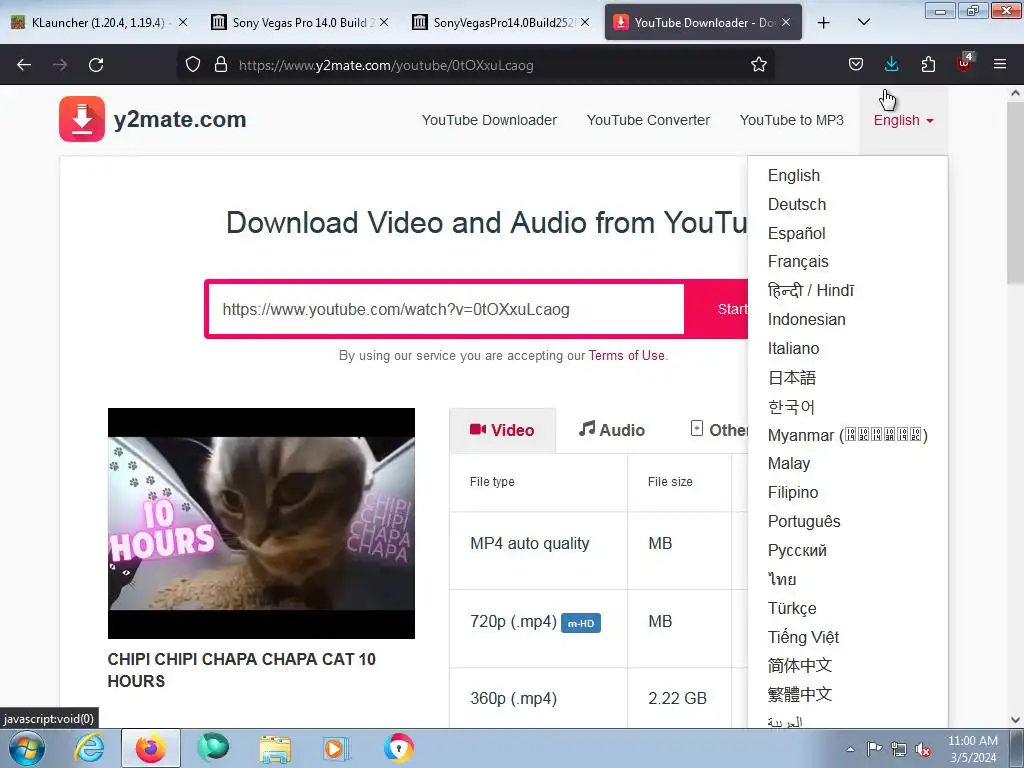Viewport: 1024px width, 768px height.
Task: Choose Hindī from language list
Action: pos(810,291)
